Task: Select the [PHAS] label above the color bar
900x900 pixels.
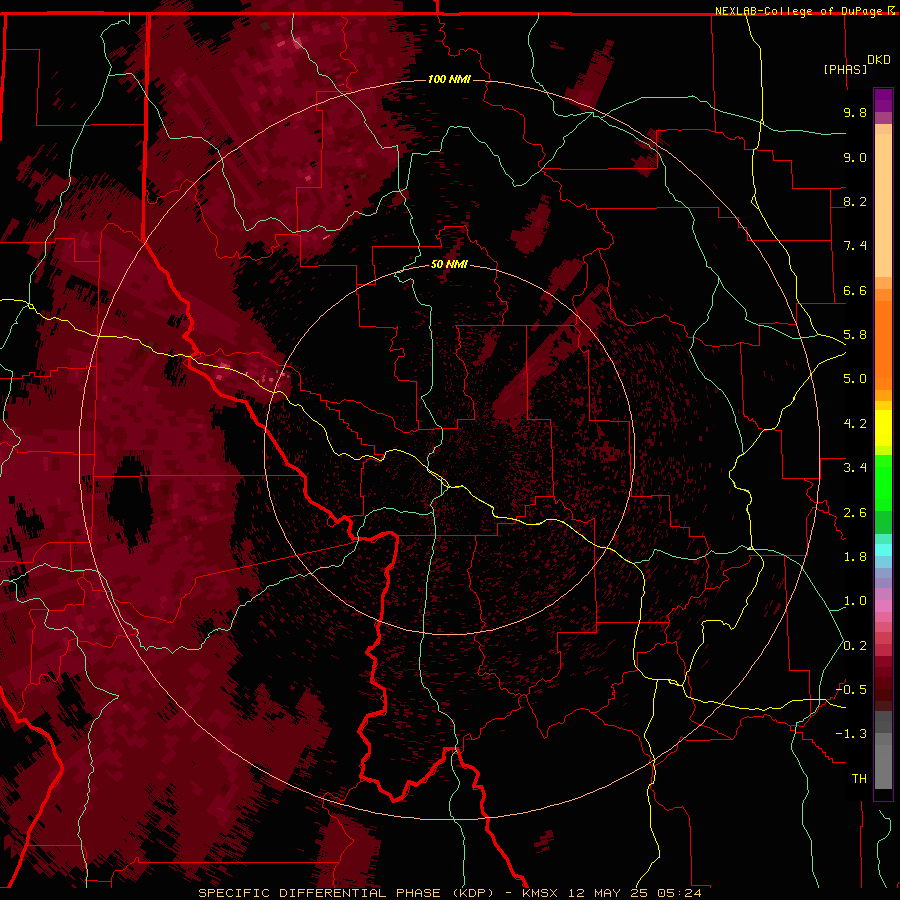Action: pyautogui.click(x=845, y=69)
